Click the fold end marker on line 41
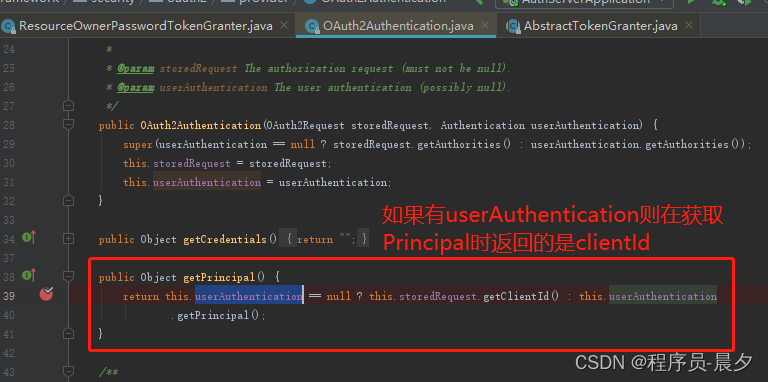The width and height of the screenshot is (768, 382). click(69, 334)
